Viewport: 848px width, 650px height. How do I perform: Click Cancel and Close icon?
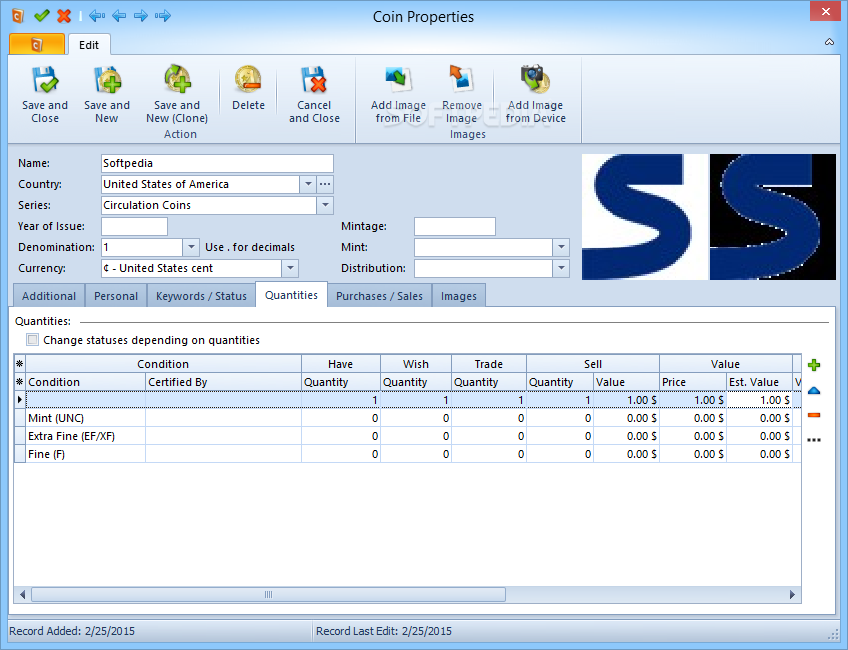(x=314, y=80)
